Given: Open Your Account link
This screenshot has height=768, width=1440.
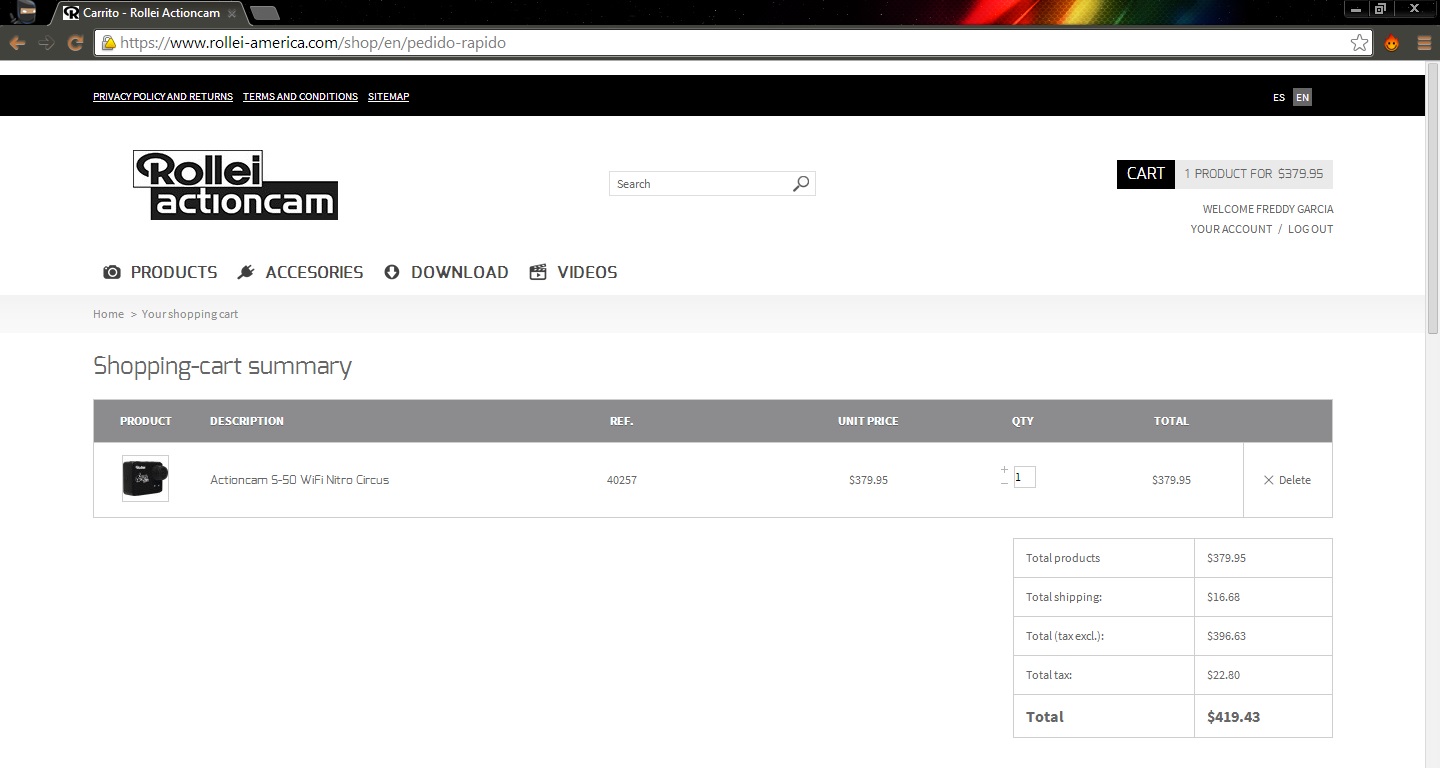Looking at the screenshot, I should [1231, 229].
